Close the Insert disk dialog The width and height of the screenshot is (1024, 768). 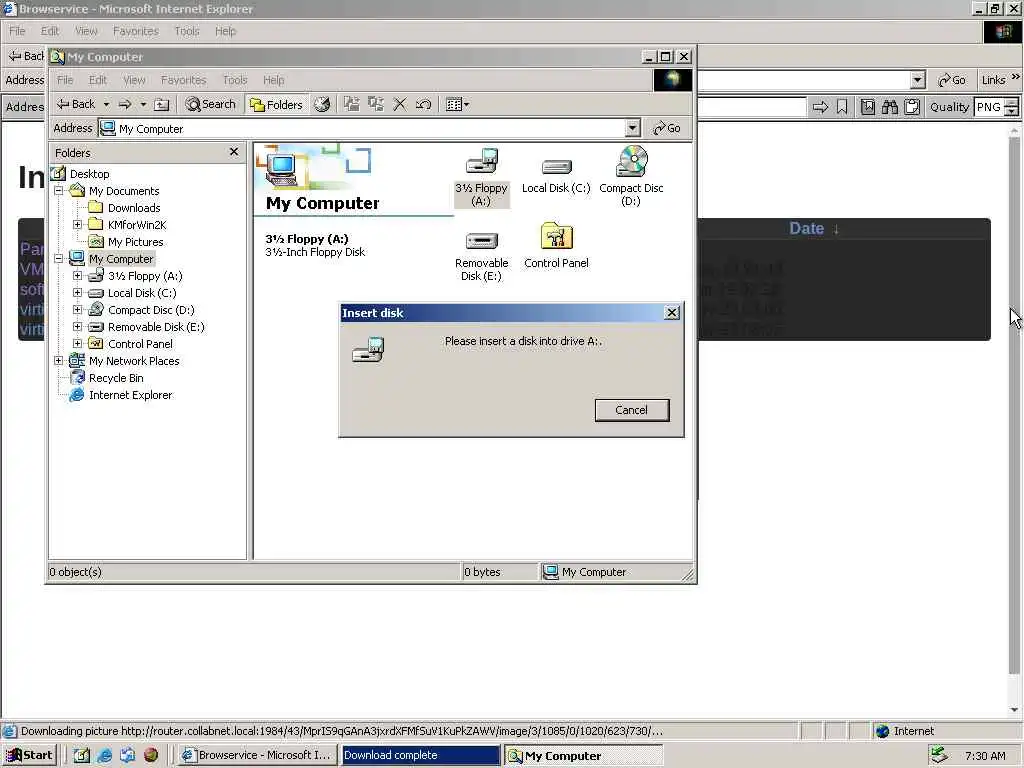[671, 313]
